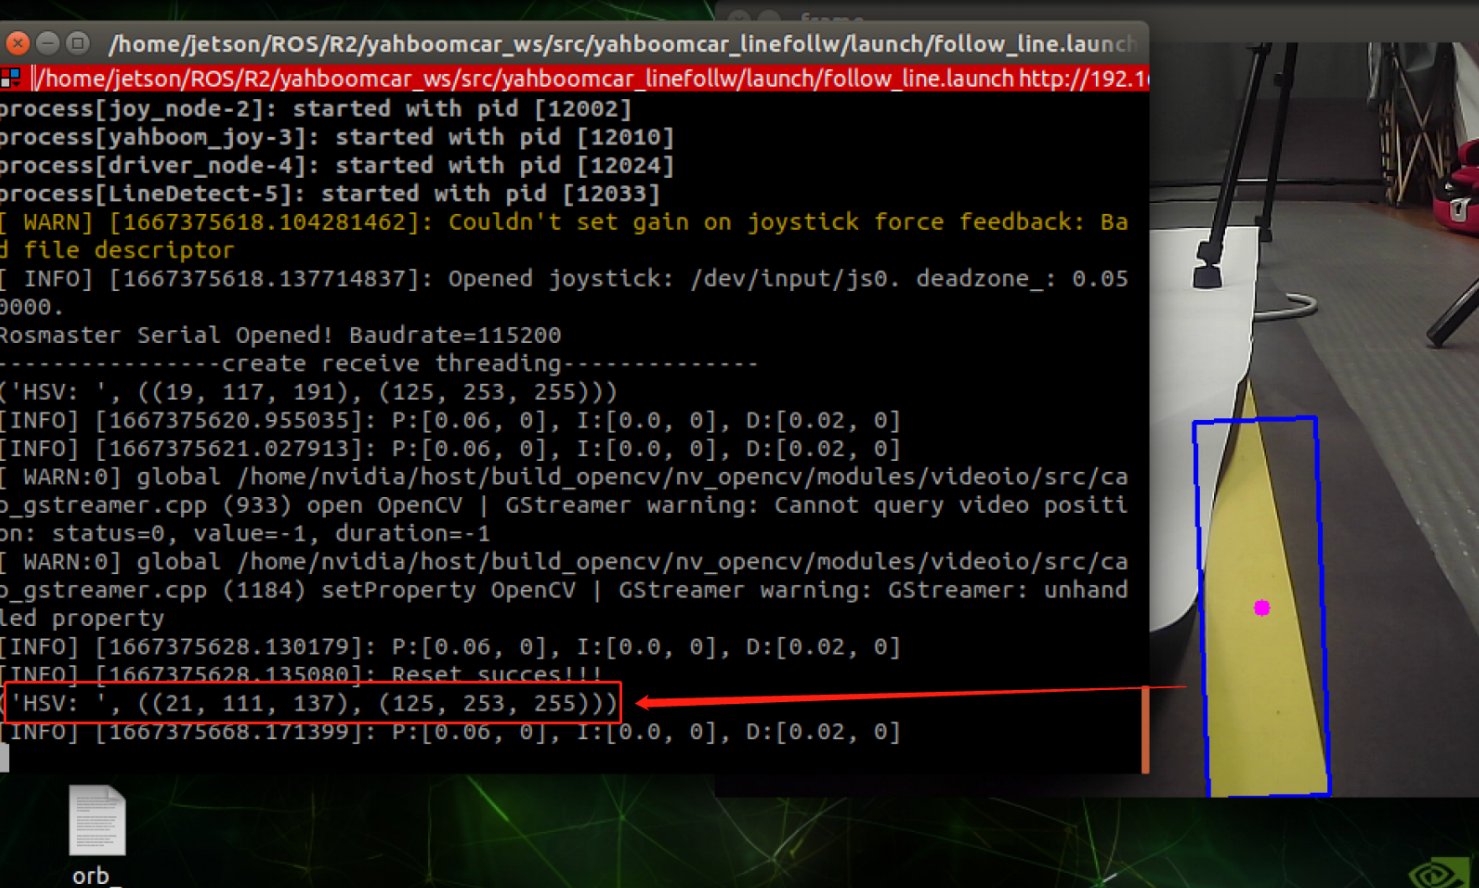Image resolution: width=1479 pixels, height=888 pixels.
Task: Click the 'process[LineDetect-5]' started line
Action: (330, 194)
